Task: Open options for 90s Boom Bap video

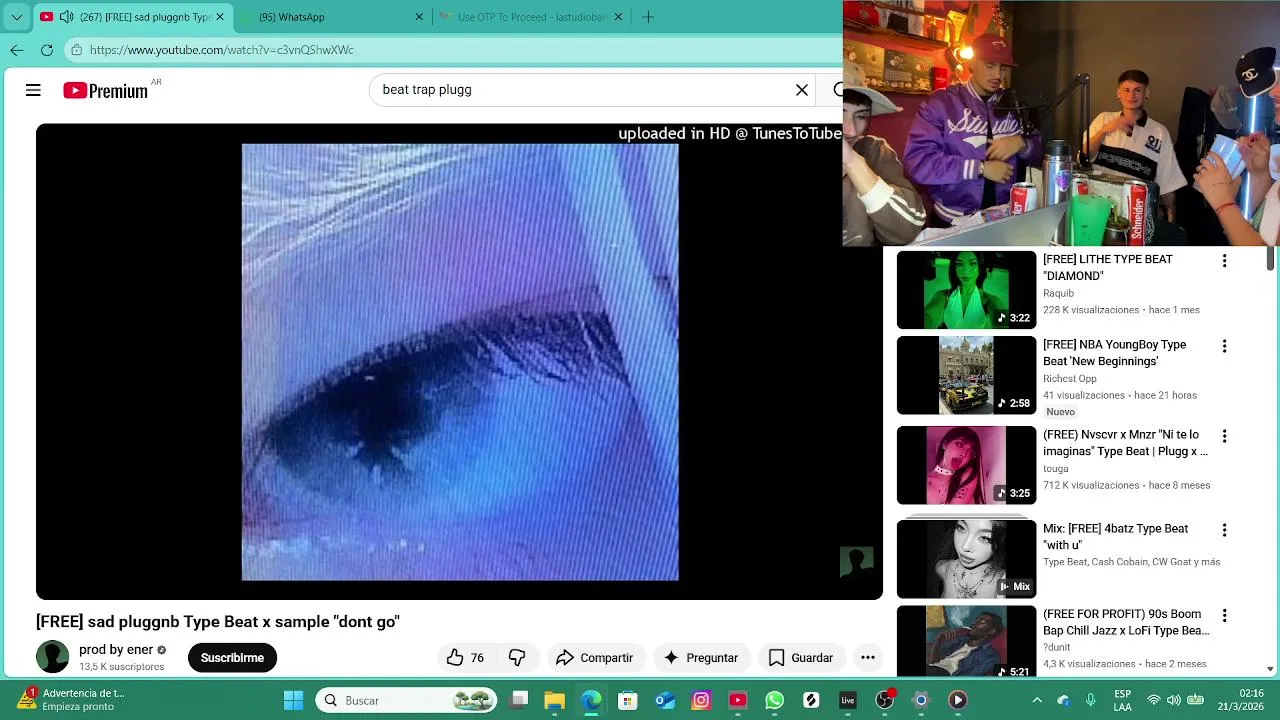Action: coord(1224,617)
